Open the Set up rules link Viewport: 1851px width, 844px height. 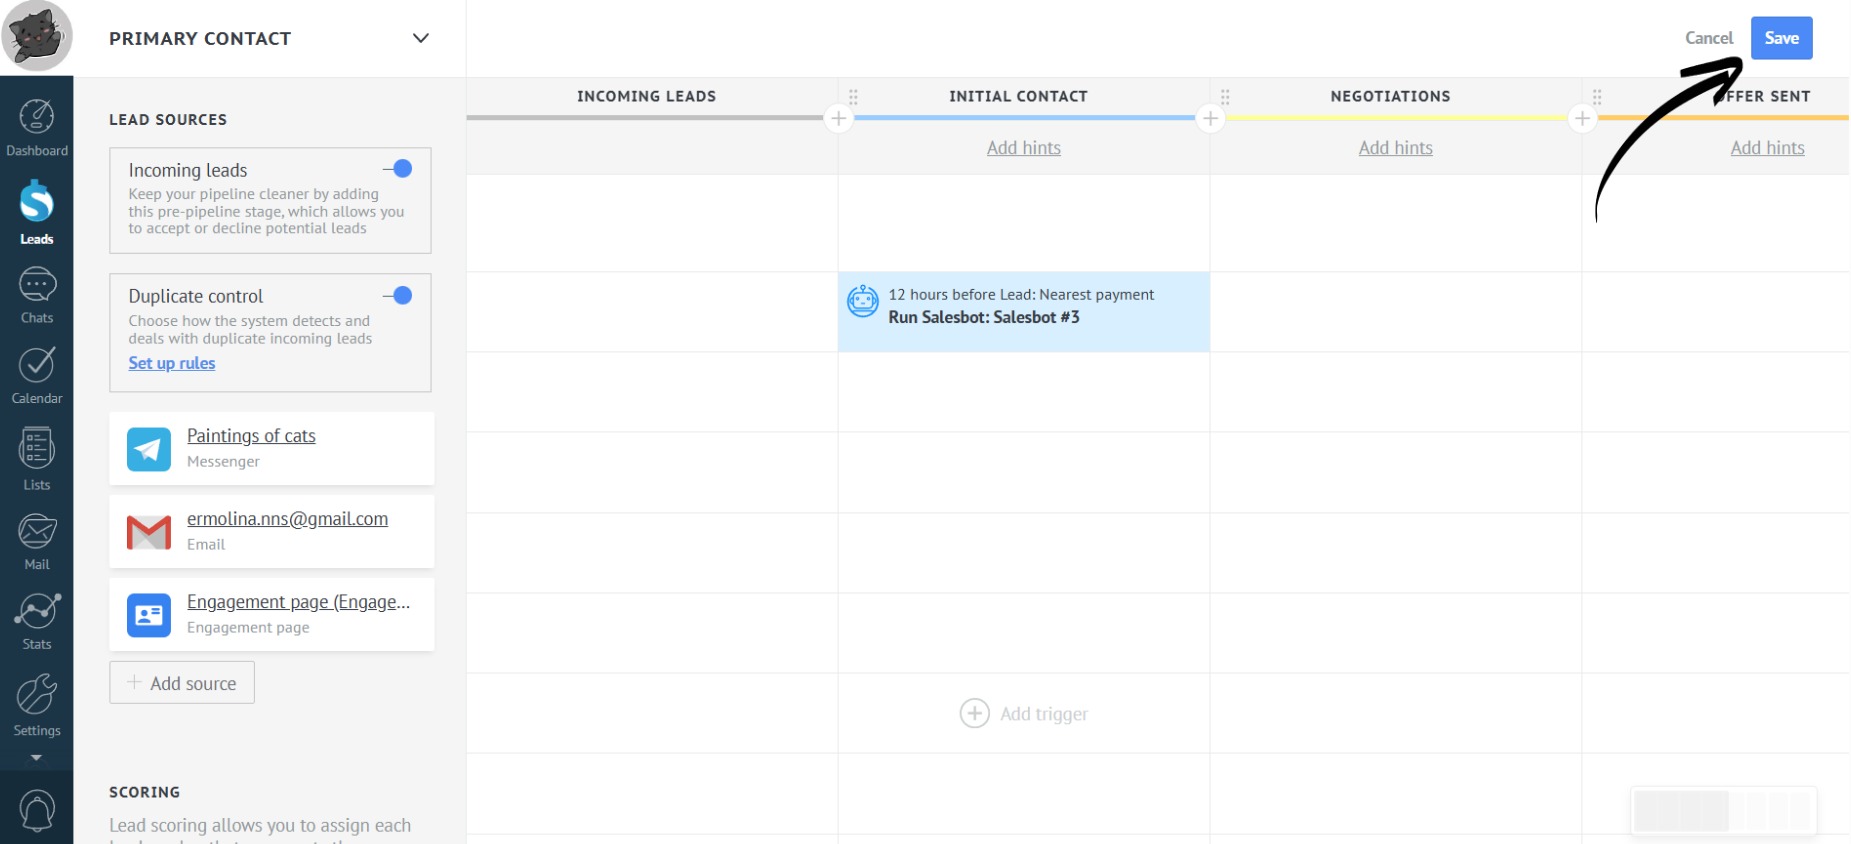pos(172,364)
